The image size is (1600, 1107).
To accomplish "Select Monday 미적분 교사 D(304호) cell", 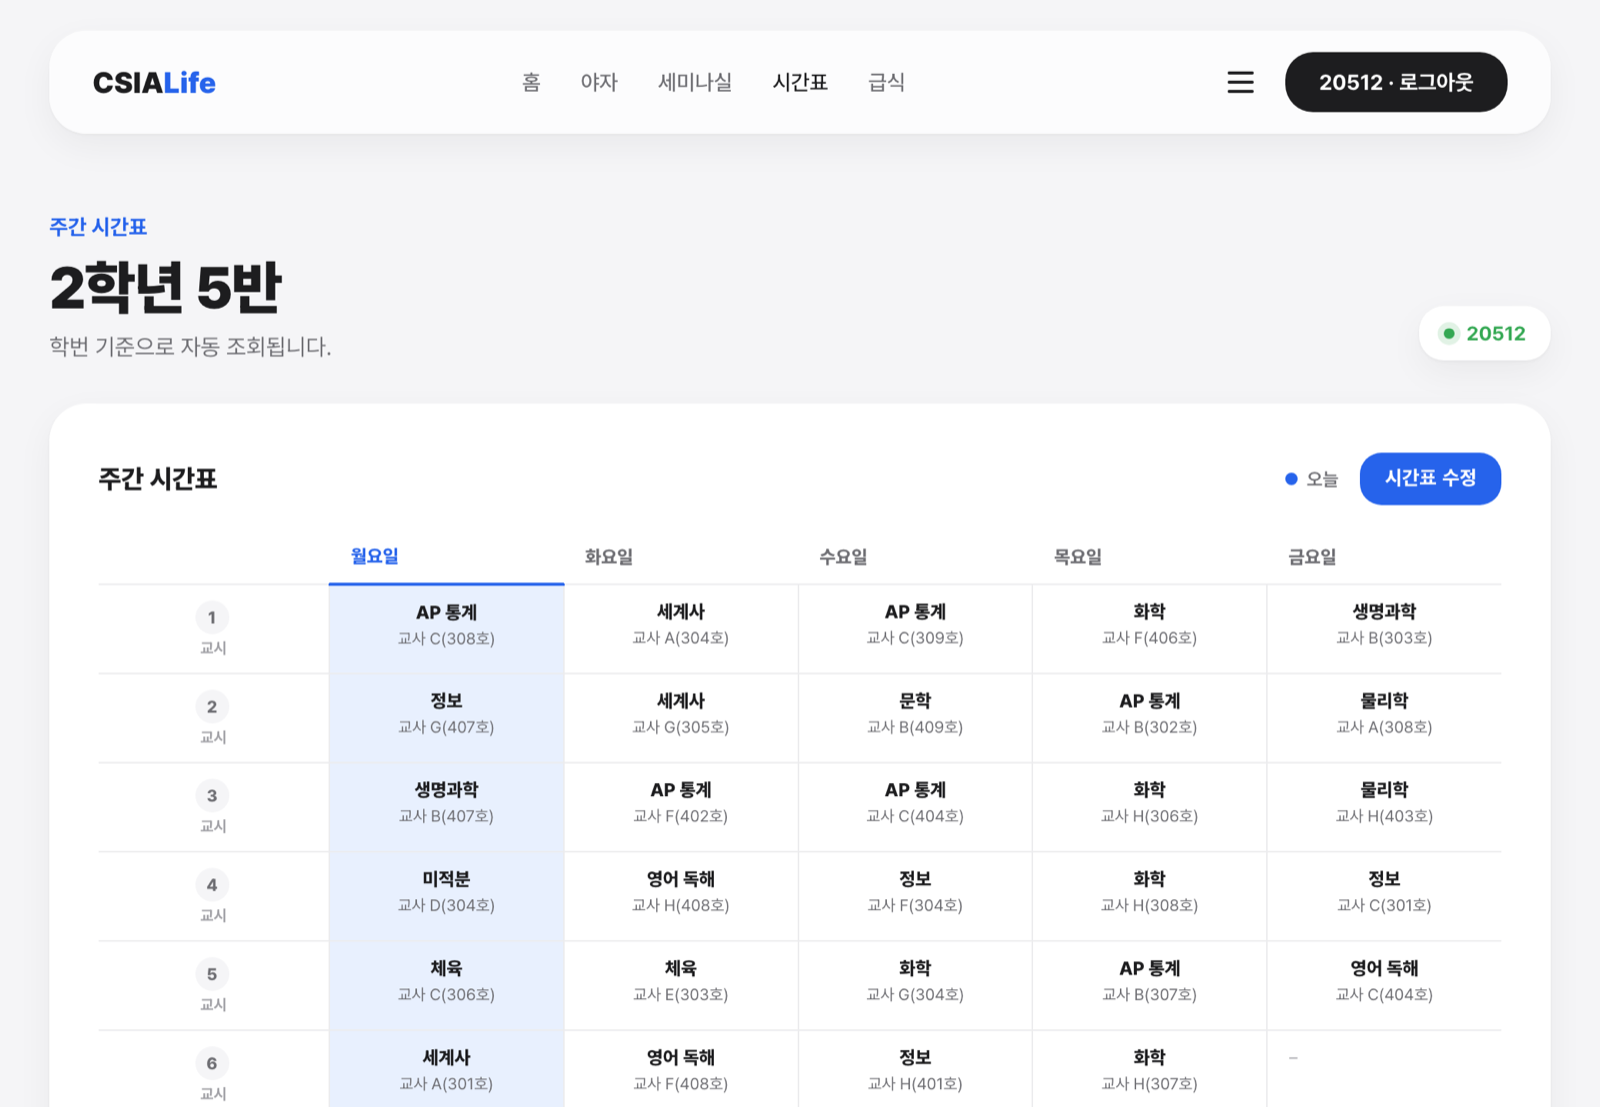I will tap(446, 896).
